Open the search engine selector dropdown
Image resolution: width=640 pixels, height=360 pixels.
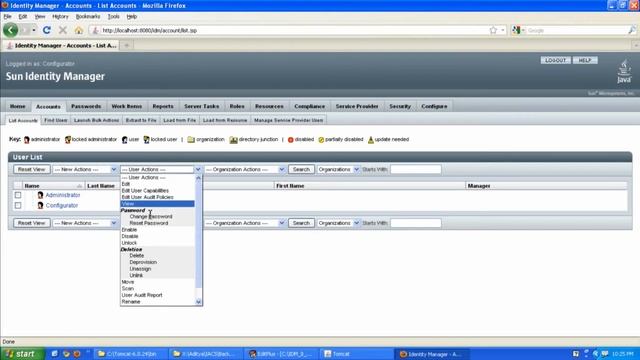click(518, 30)
